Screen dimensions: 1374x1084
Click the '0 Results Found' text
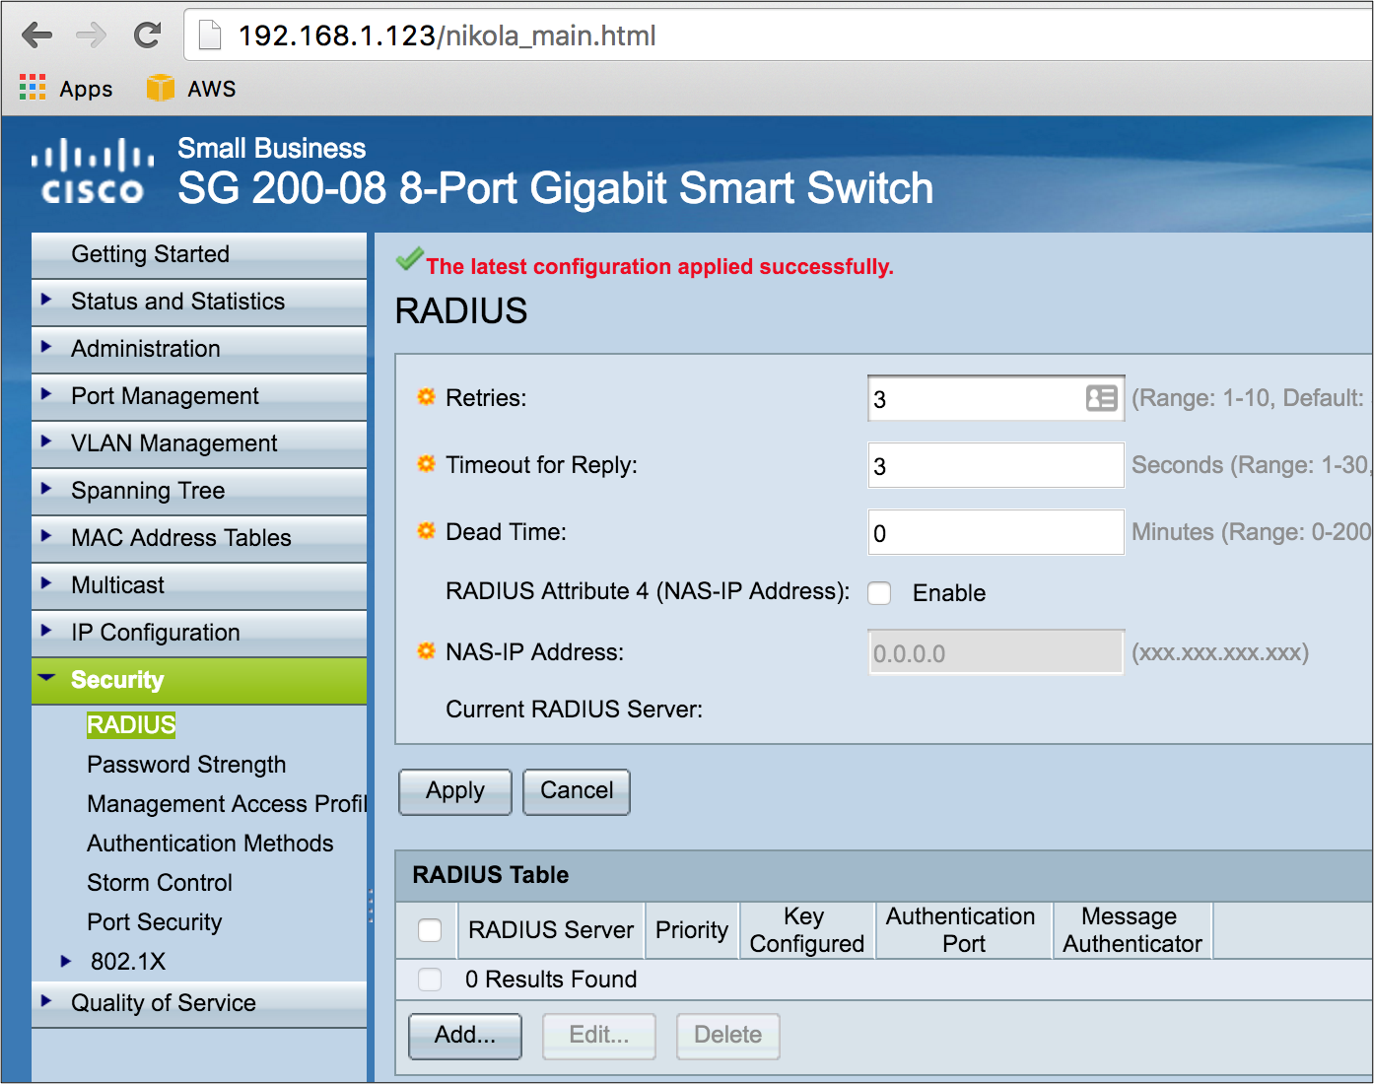551,979
